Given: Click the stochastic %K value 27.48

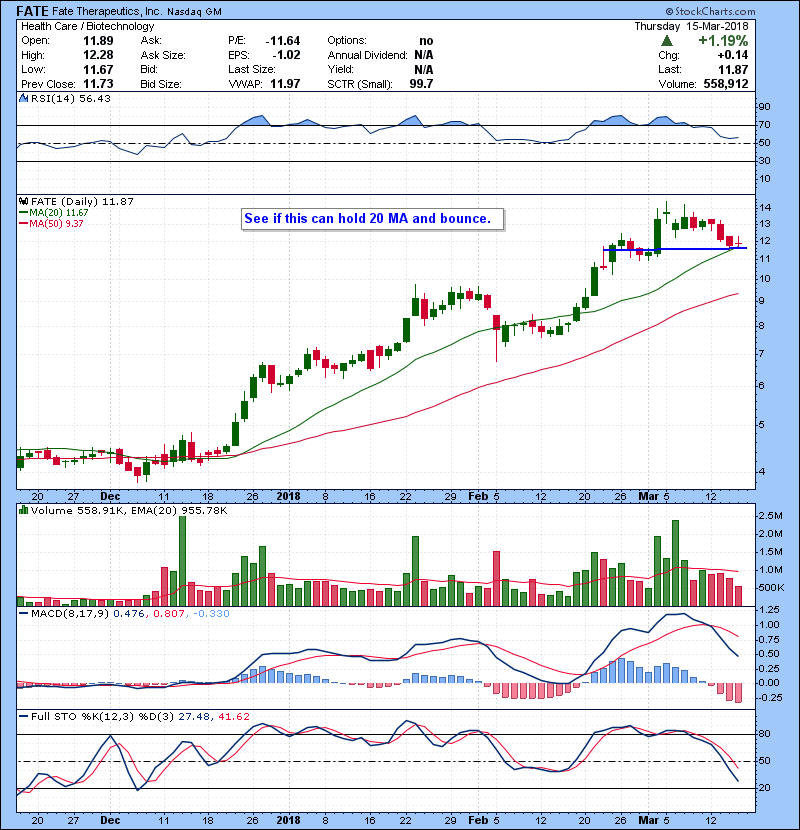Looking at the screenshot, I should click(194, 717).
